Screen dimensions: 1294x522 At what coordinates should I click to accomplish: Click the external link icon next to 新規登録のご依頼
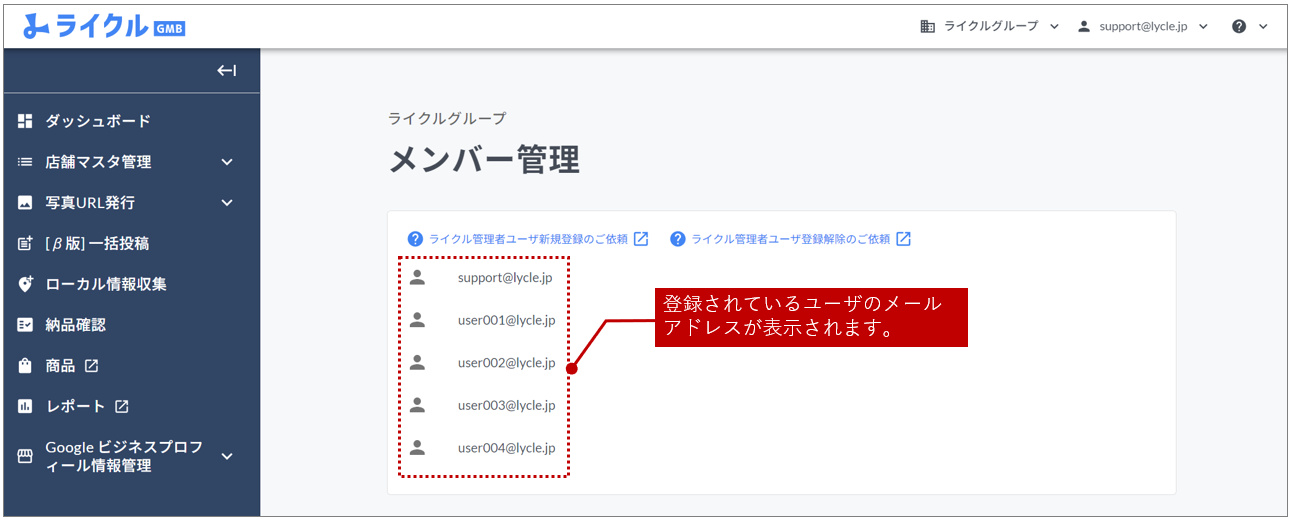pos(641,239)
